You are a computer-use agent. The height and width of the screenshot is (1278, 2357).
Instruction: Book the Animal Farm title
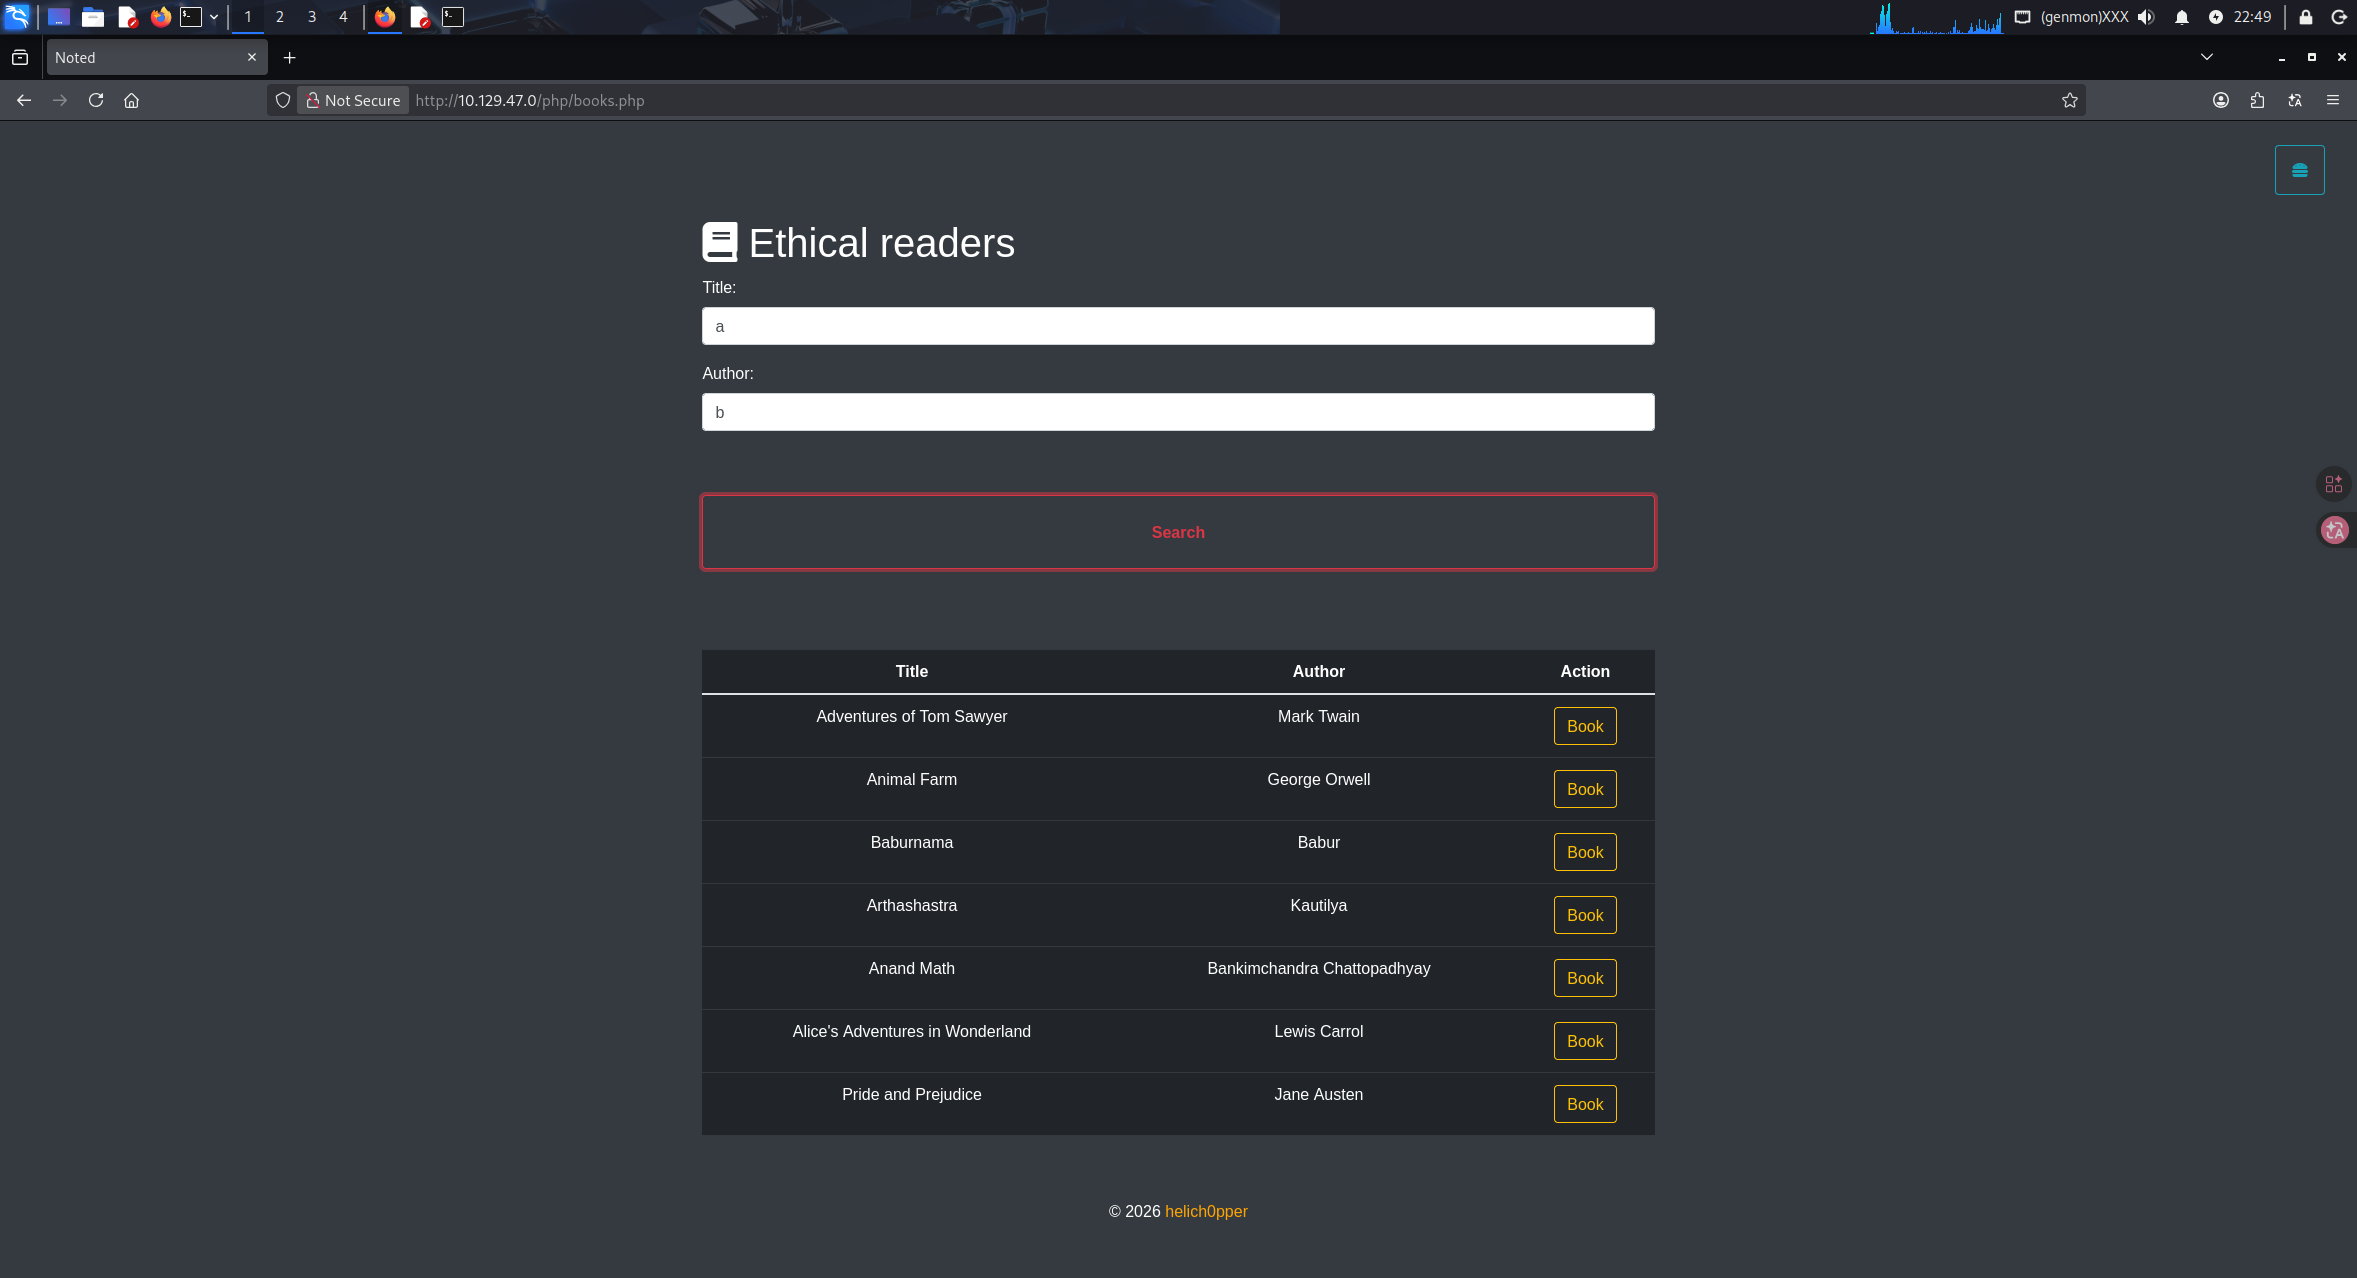point(1585,789)
